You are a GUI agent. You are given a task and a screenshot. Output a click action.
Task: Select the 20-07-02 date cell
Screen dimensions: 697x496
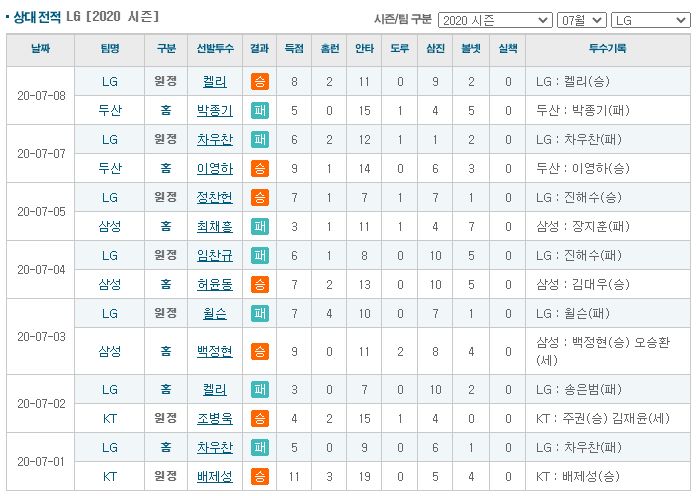coord(41,404)
